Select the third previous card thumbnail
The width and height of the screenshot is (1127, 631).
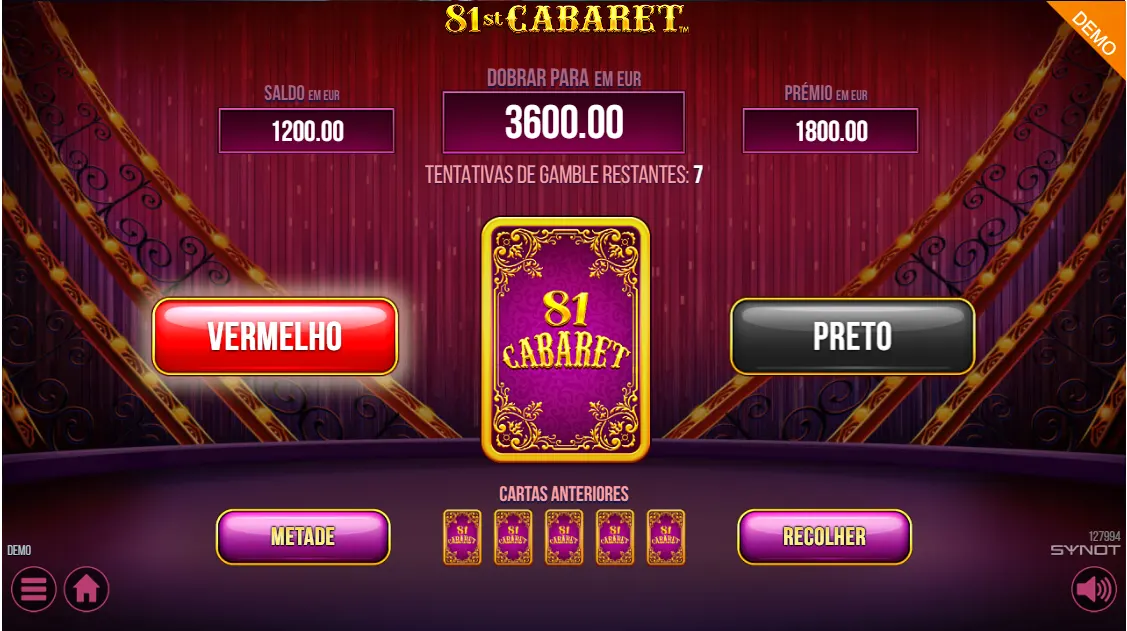[x=564, y=537]
